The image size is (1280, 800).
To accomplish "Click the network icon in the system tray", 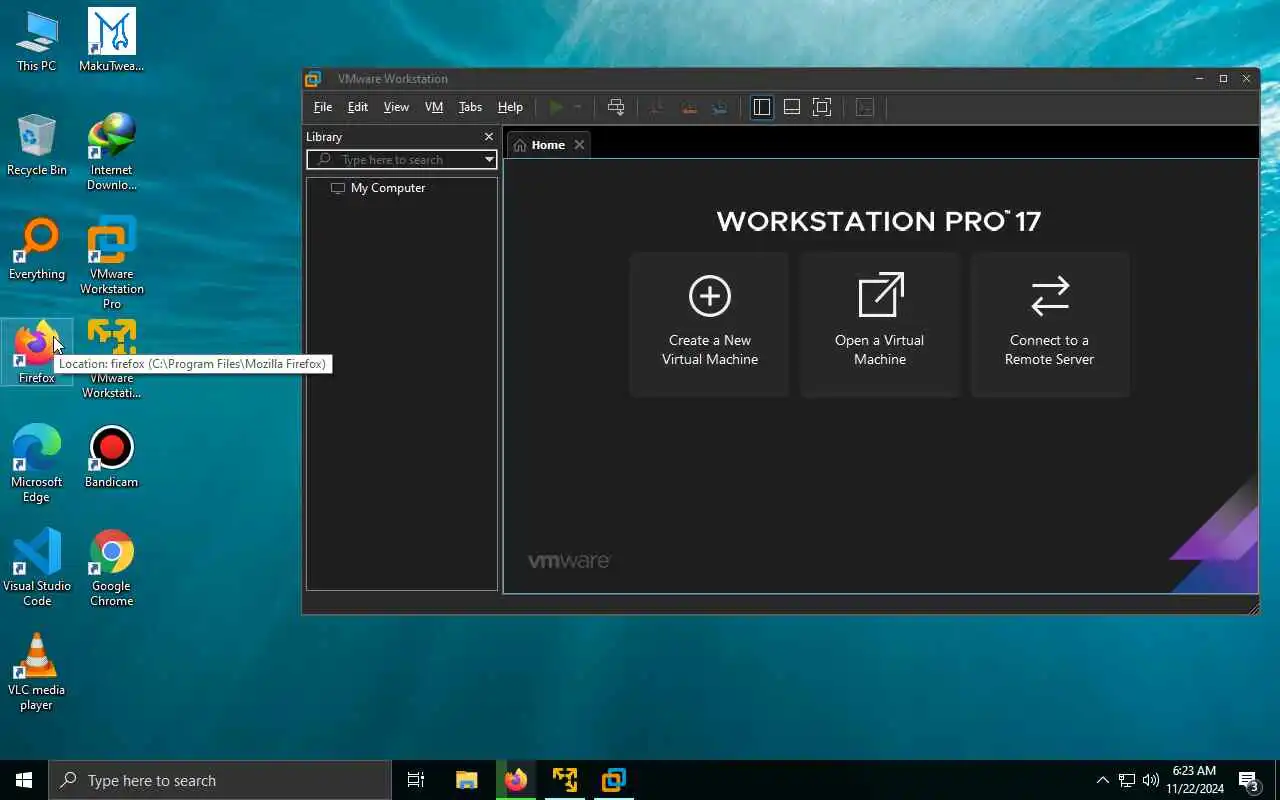I will click(1127, 780).
